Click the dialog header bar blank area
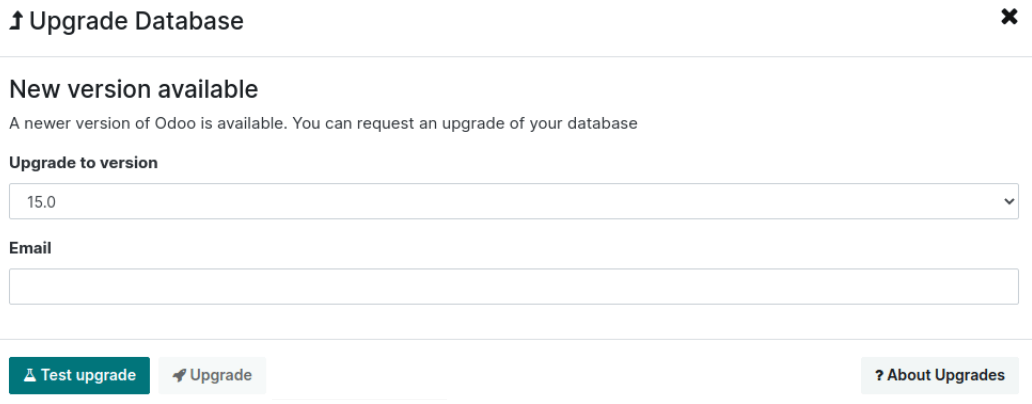The image size is (1032, 404). click(600, 21)
